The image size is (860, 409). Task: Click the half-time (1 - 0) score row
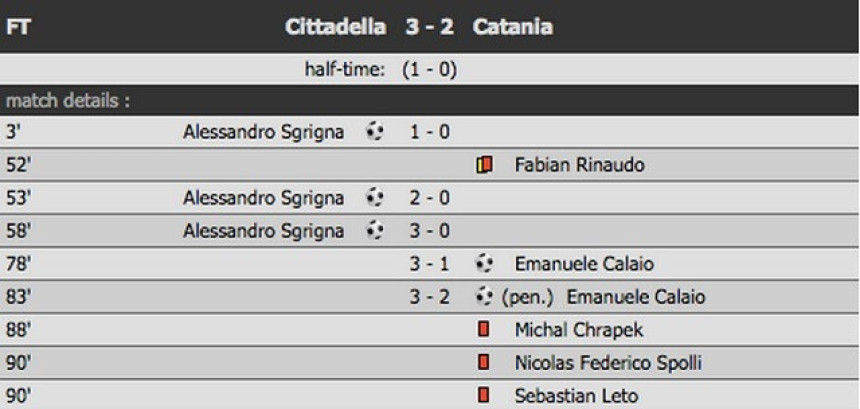[x=430, y=70]
